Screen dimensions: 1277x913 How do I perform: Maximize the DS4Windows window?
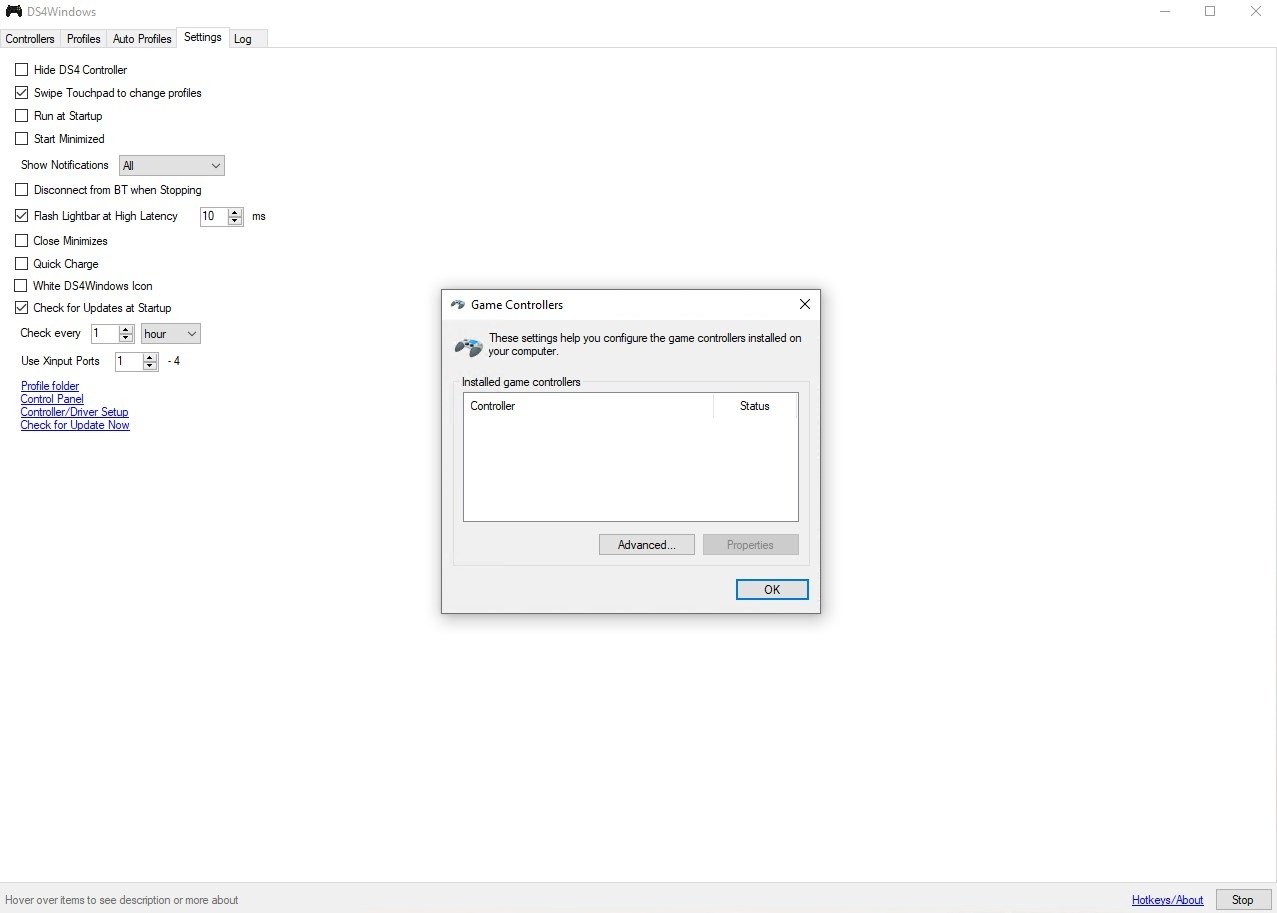coord(1210,11)
